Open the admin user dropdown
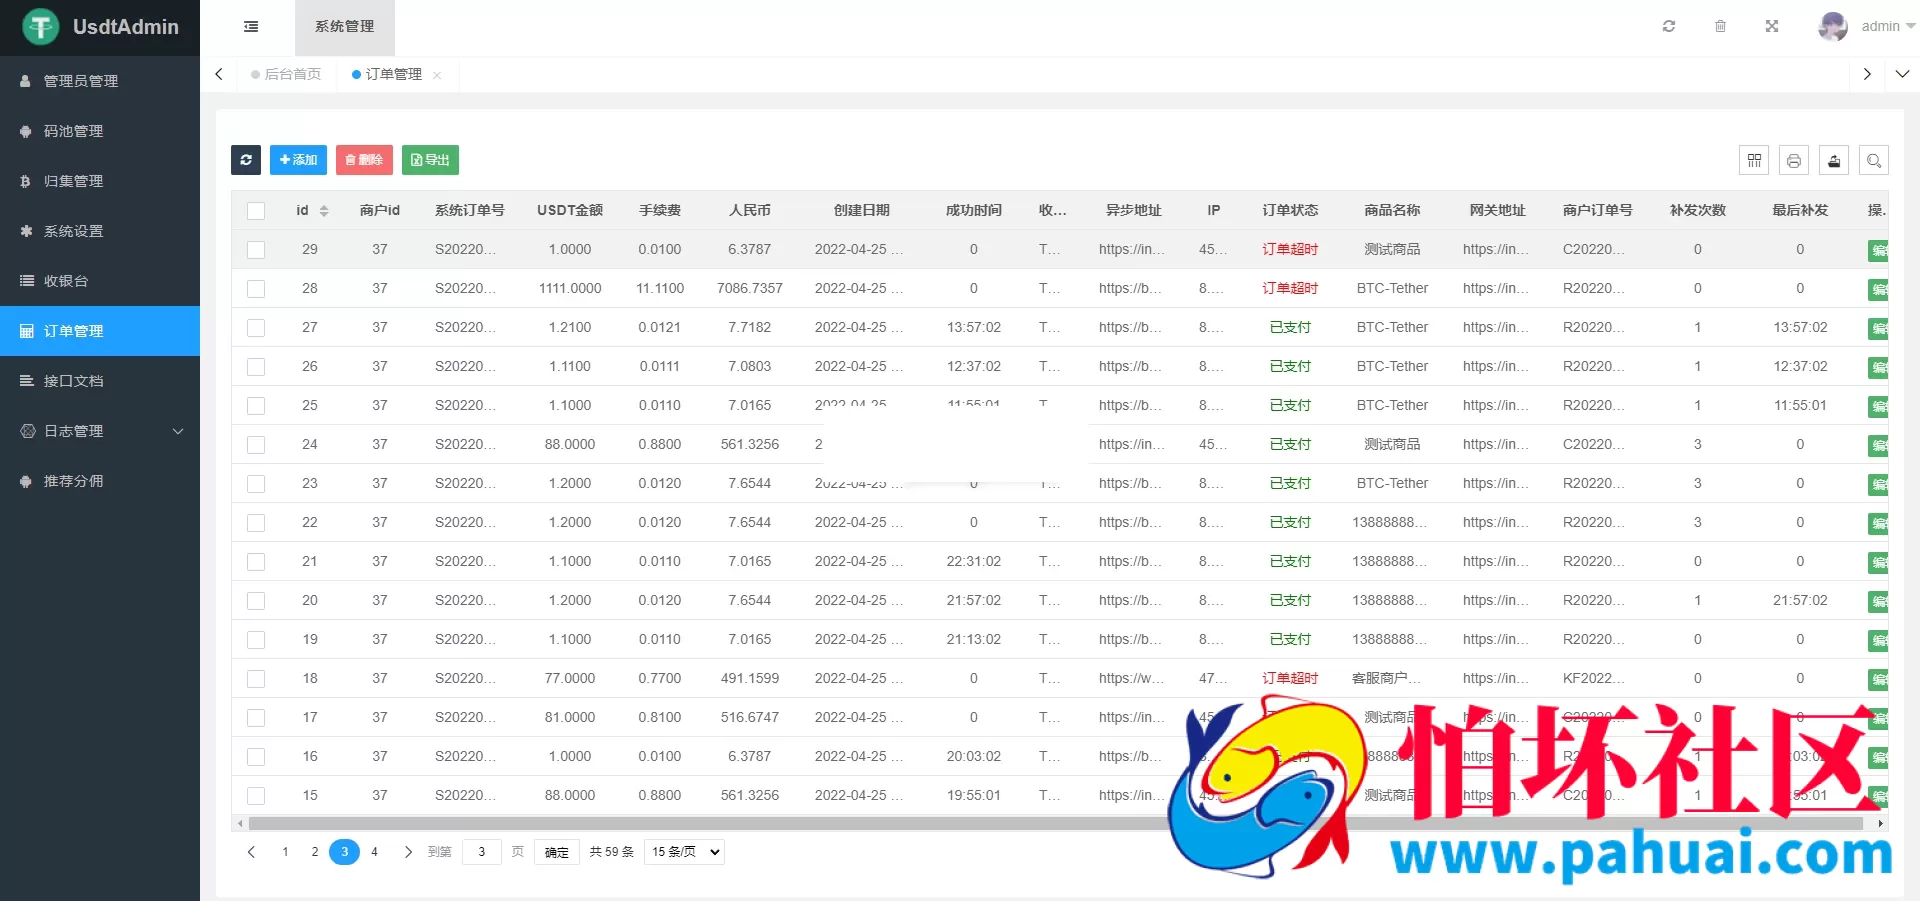Screen dimensions: 1920x901 click(x=1868, y=27)
